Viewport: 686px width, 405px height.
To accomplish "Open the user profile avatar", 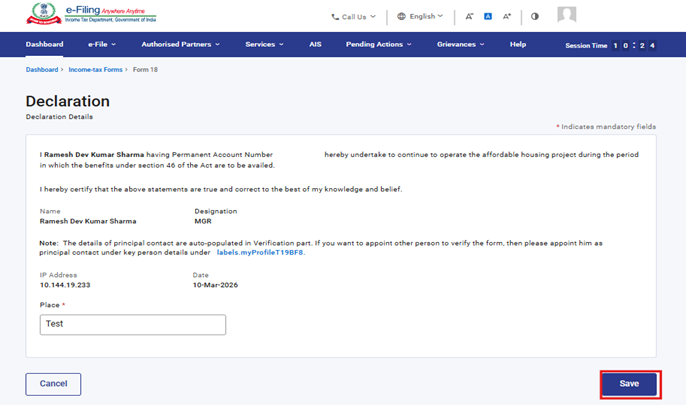I will point(567,15).
